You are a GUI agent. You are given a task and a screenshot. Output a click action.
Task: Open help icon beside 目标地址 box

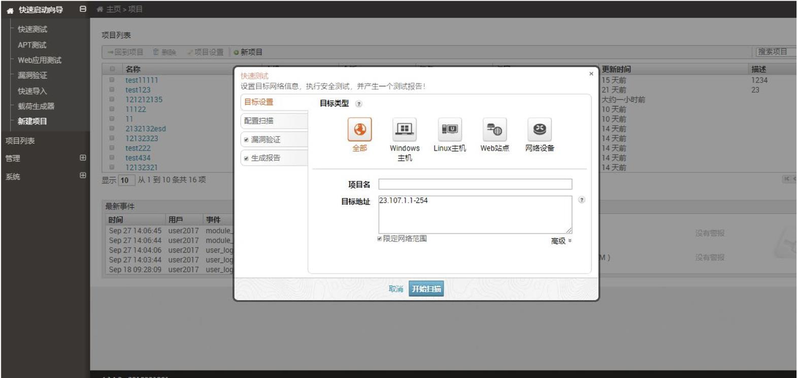point(582,200)
